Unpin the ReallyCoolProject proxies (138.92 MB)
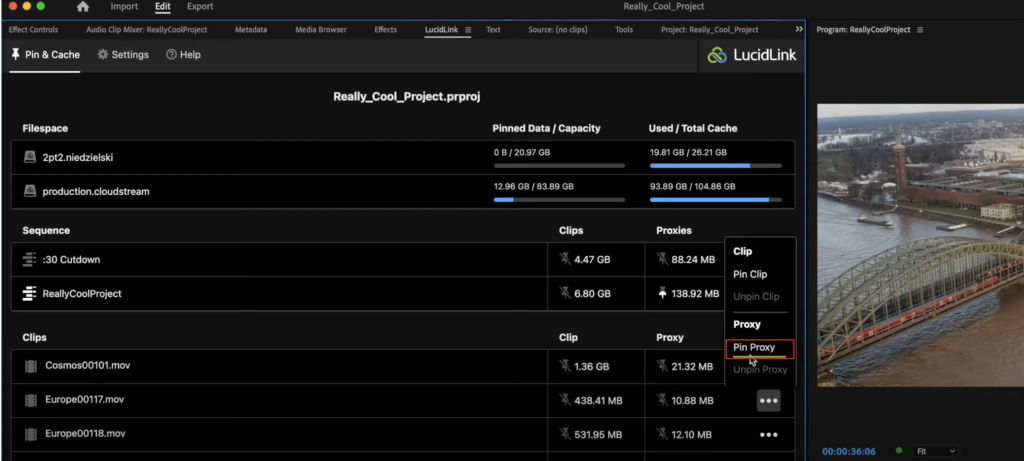 point(662,293)
